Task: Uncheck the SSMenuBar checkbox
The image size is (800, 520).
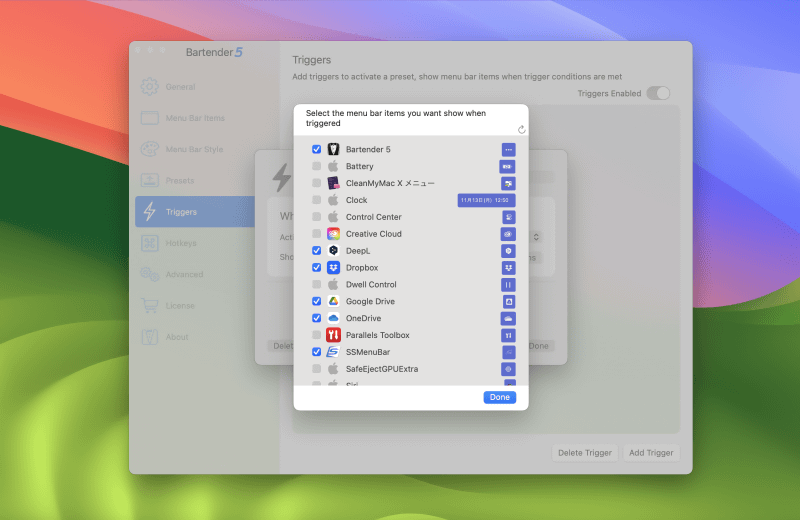Action: 316,352
